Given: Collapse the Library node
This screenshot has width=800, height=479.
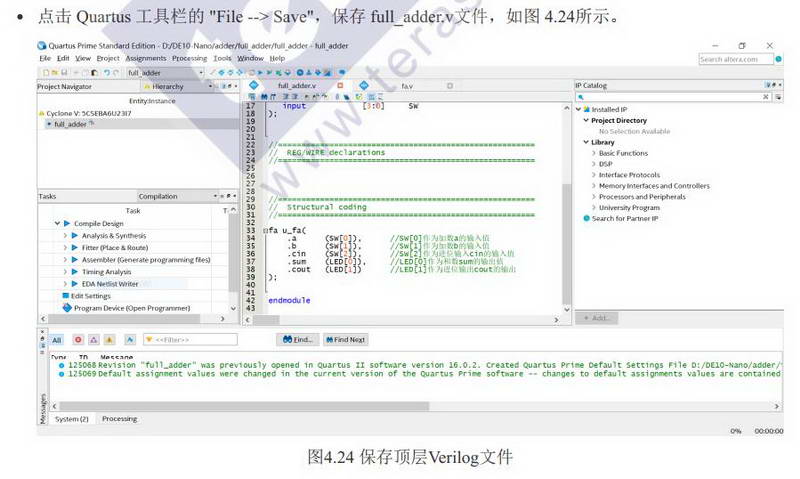Looking at the screenshot, I should click(586, 142).
